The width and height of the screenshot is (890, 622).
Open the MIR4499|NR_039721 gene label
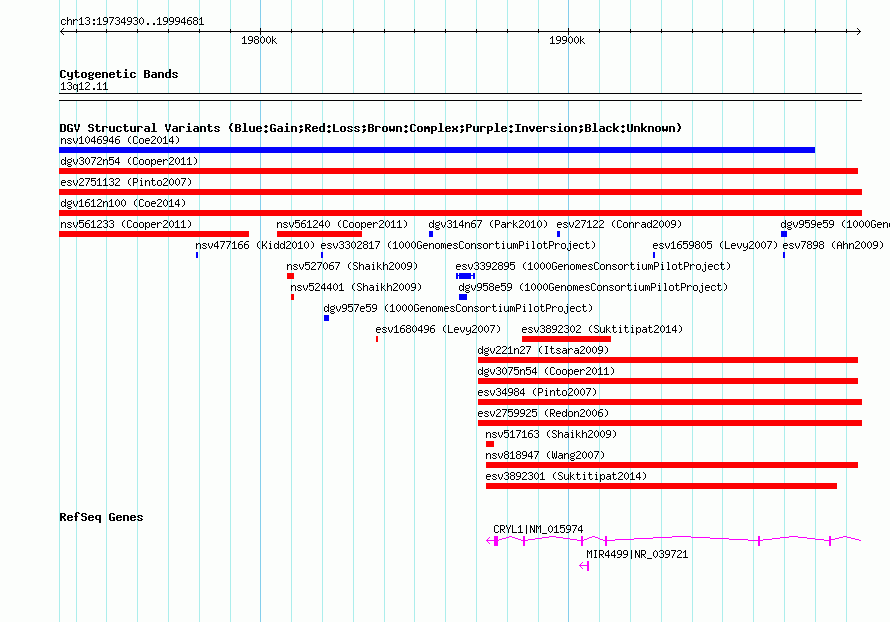point(637,554)
